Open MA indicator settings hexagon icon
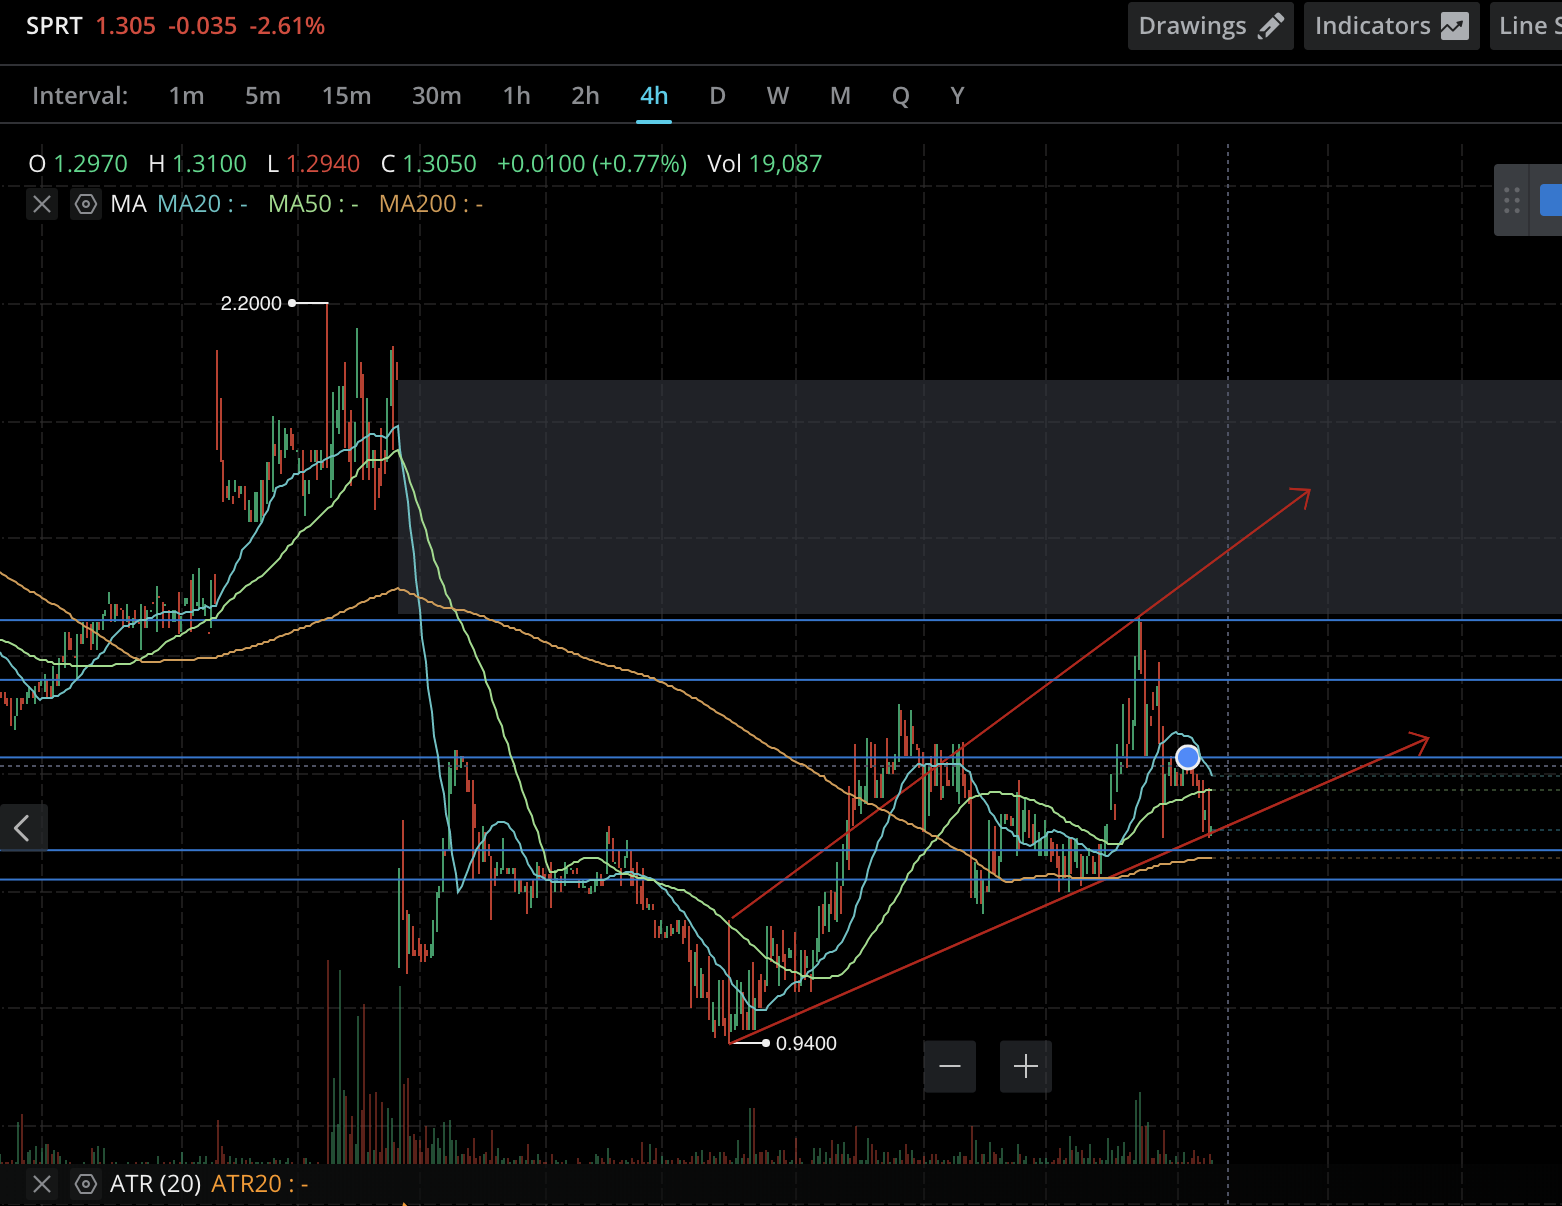Image resolution: width=1562 pixels, height=1206 pixels. pyautogui.click(x=86, y=205)
